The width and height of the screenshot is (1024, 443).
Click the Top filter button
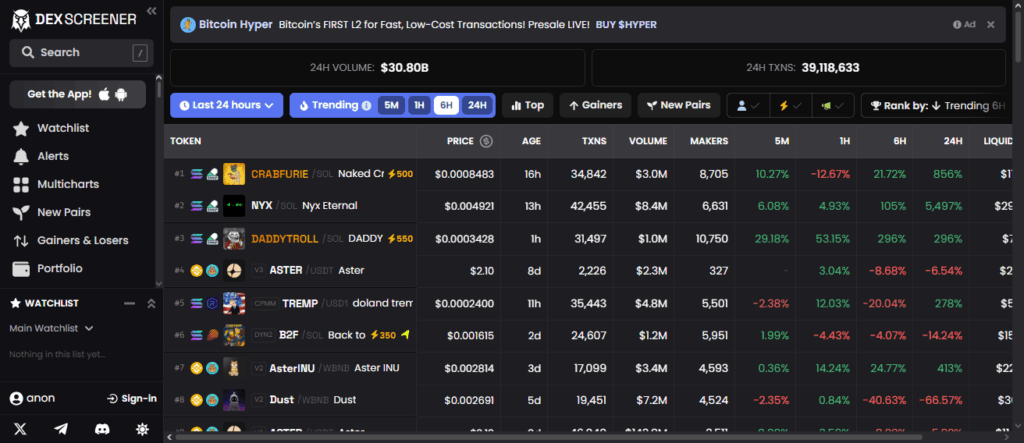(527, 105)
